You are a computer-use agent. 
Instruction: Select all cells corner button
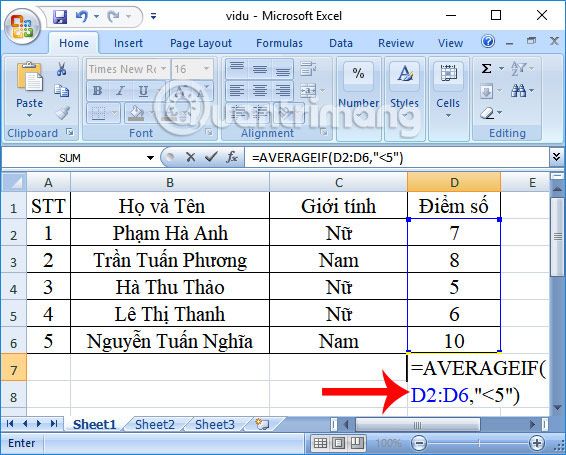click(x=14, y=182)
